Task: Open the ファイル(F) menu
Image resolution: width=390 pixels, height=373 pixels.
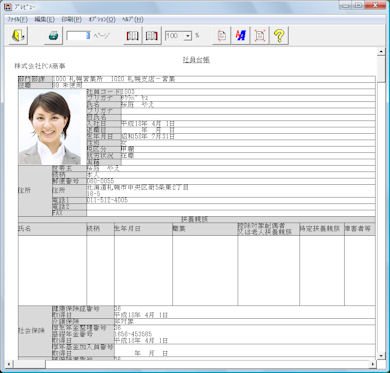Action: tap(17, 19)
